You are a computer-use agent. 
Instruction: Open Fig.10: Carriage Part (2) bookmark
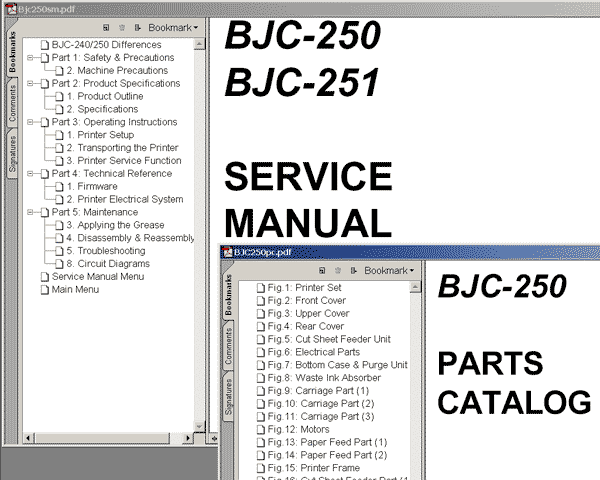pyautogui.click(x=321, y=403)
